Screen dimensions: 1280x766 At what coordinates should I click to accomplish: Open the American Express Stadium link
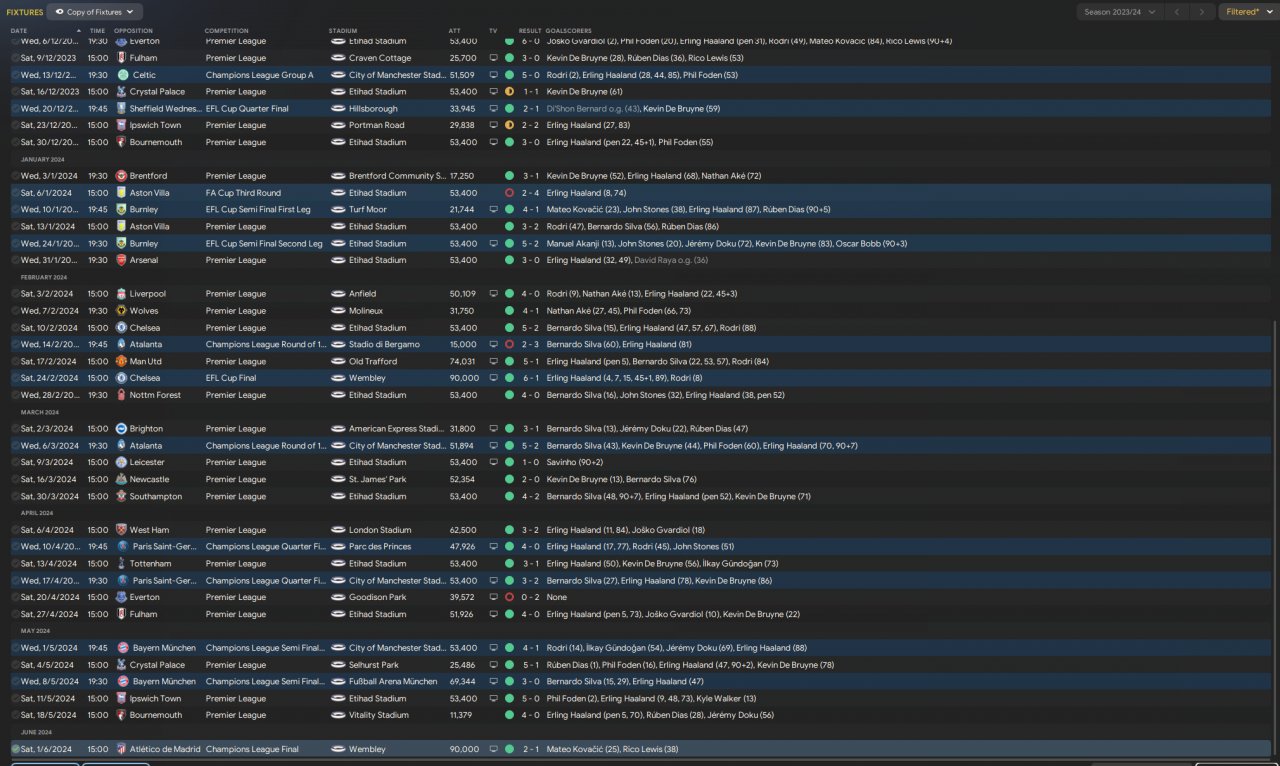point(397,429)
